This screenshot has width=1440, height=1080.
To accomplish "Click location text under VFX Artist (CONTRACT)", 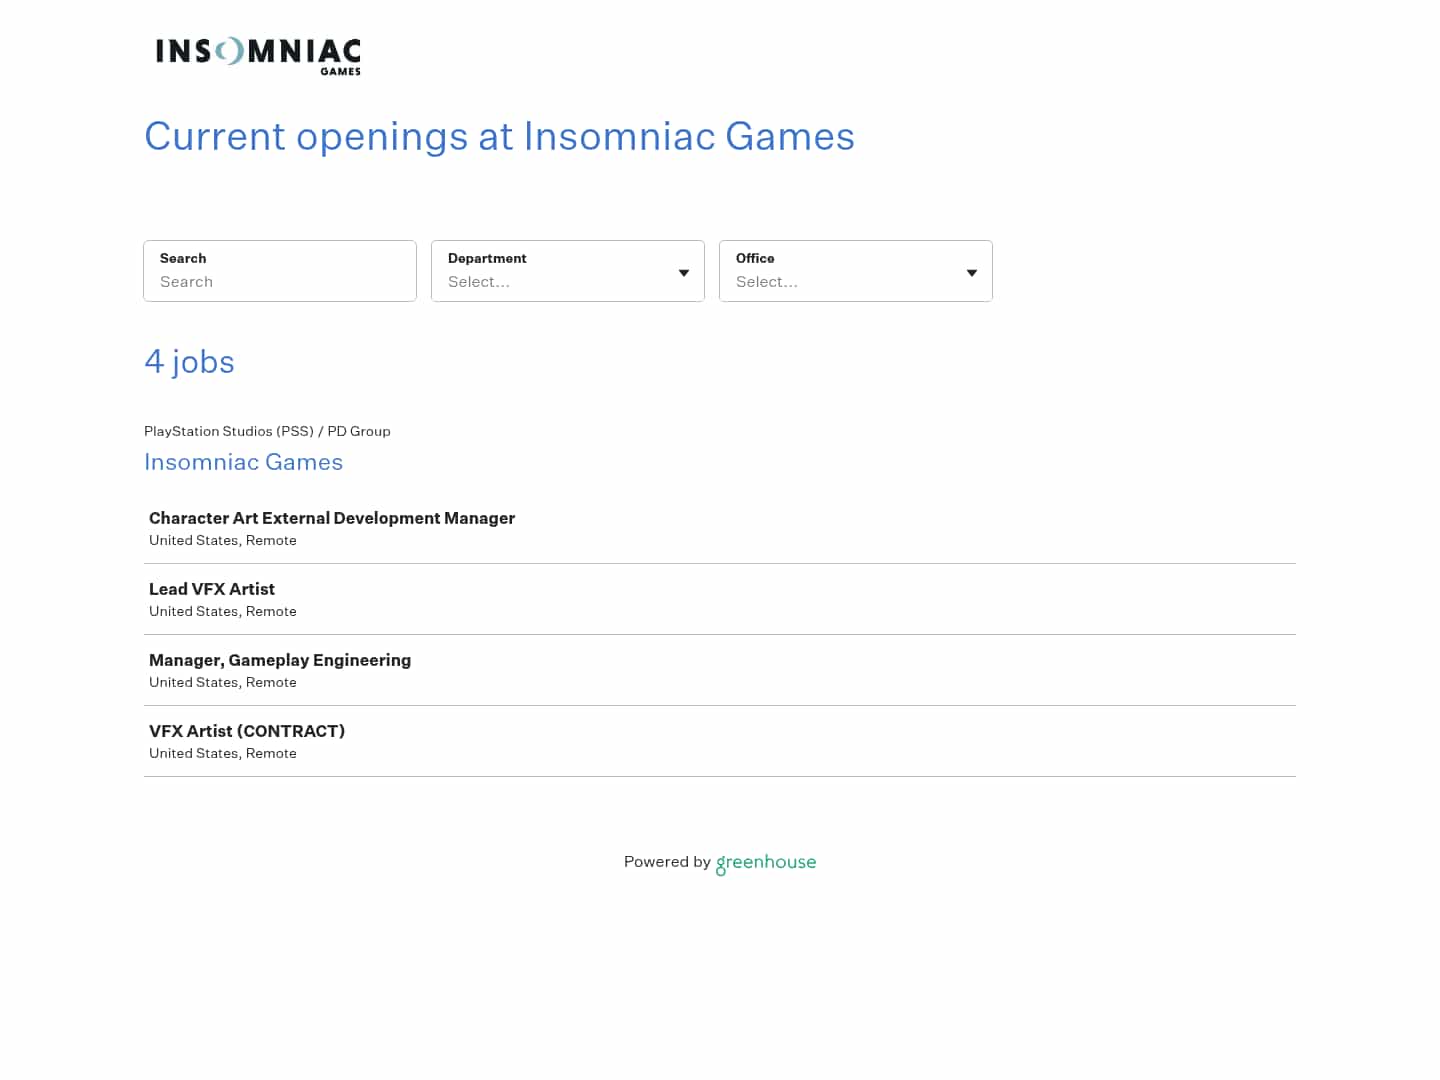I will click(223, 753).
